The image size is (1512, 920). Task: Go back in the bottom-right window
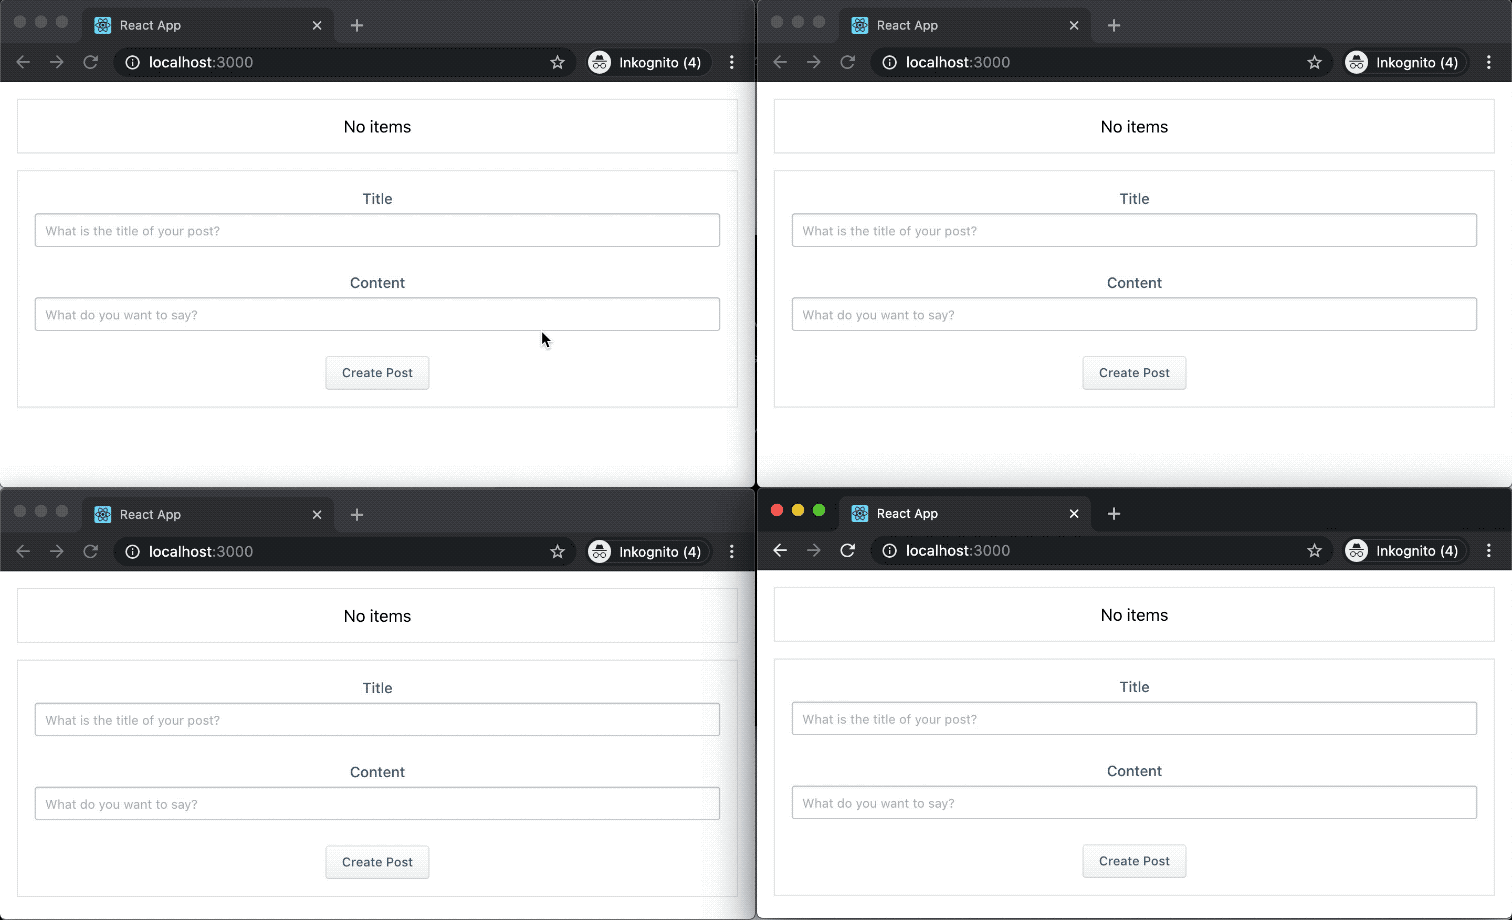[780, 550]
